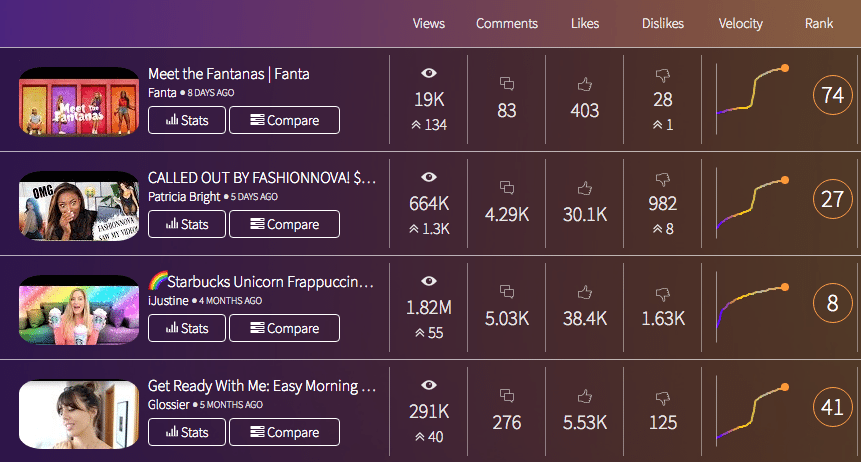Click comments icon in Starbucks Unicorn row
The height and width of the screenshot is (462, 861).
point(507,292)
